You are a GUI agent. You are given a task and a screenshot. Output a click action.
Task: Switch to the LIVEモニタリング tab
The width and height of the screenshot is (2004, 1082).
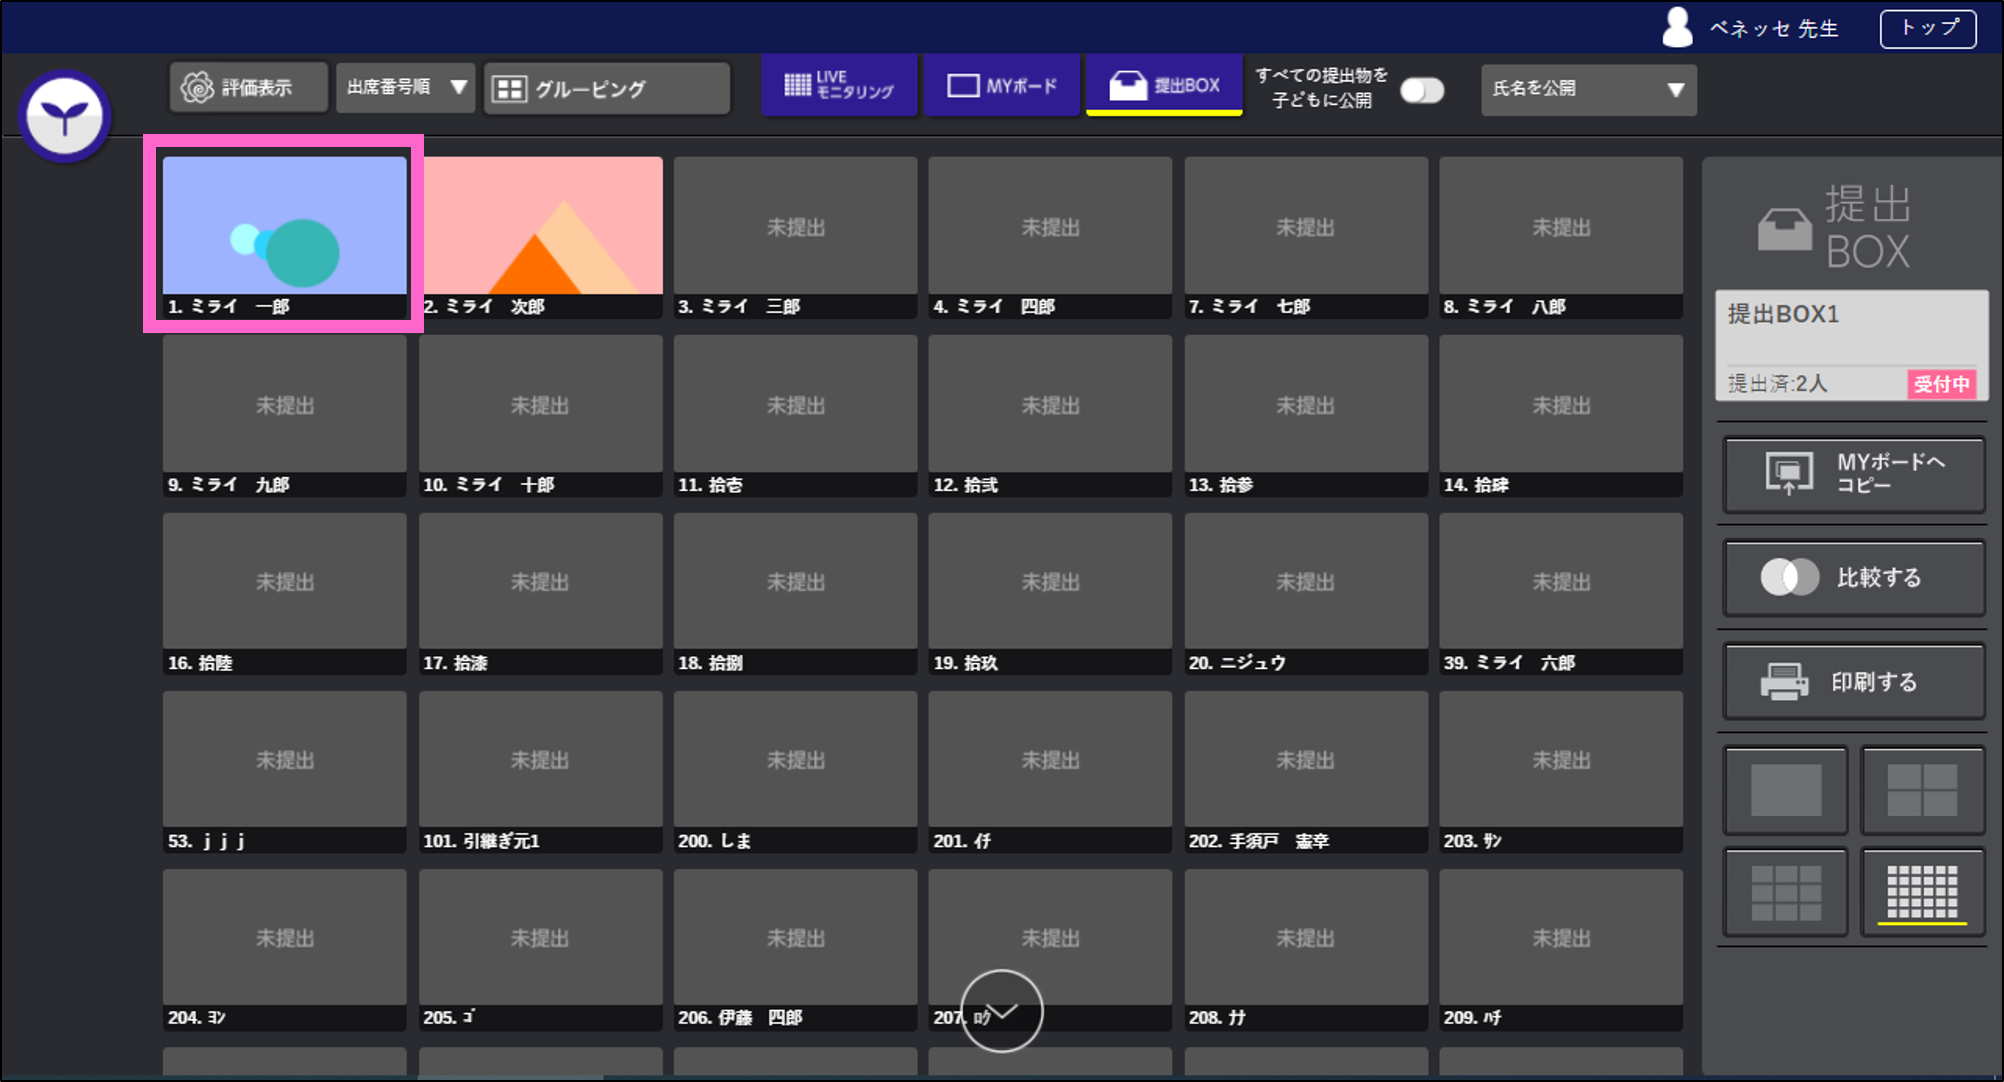coord(839,86)
